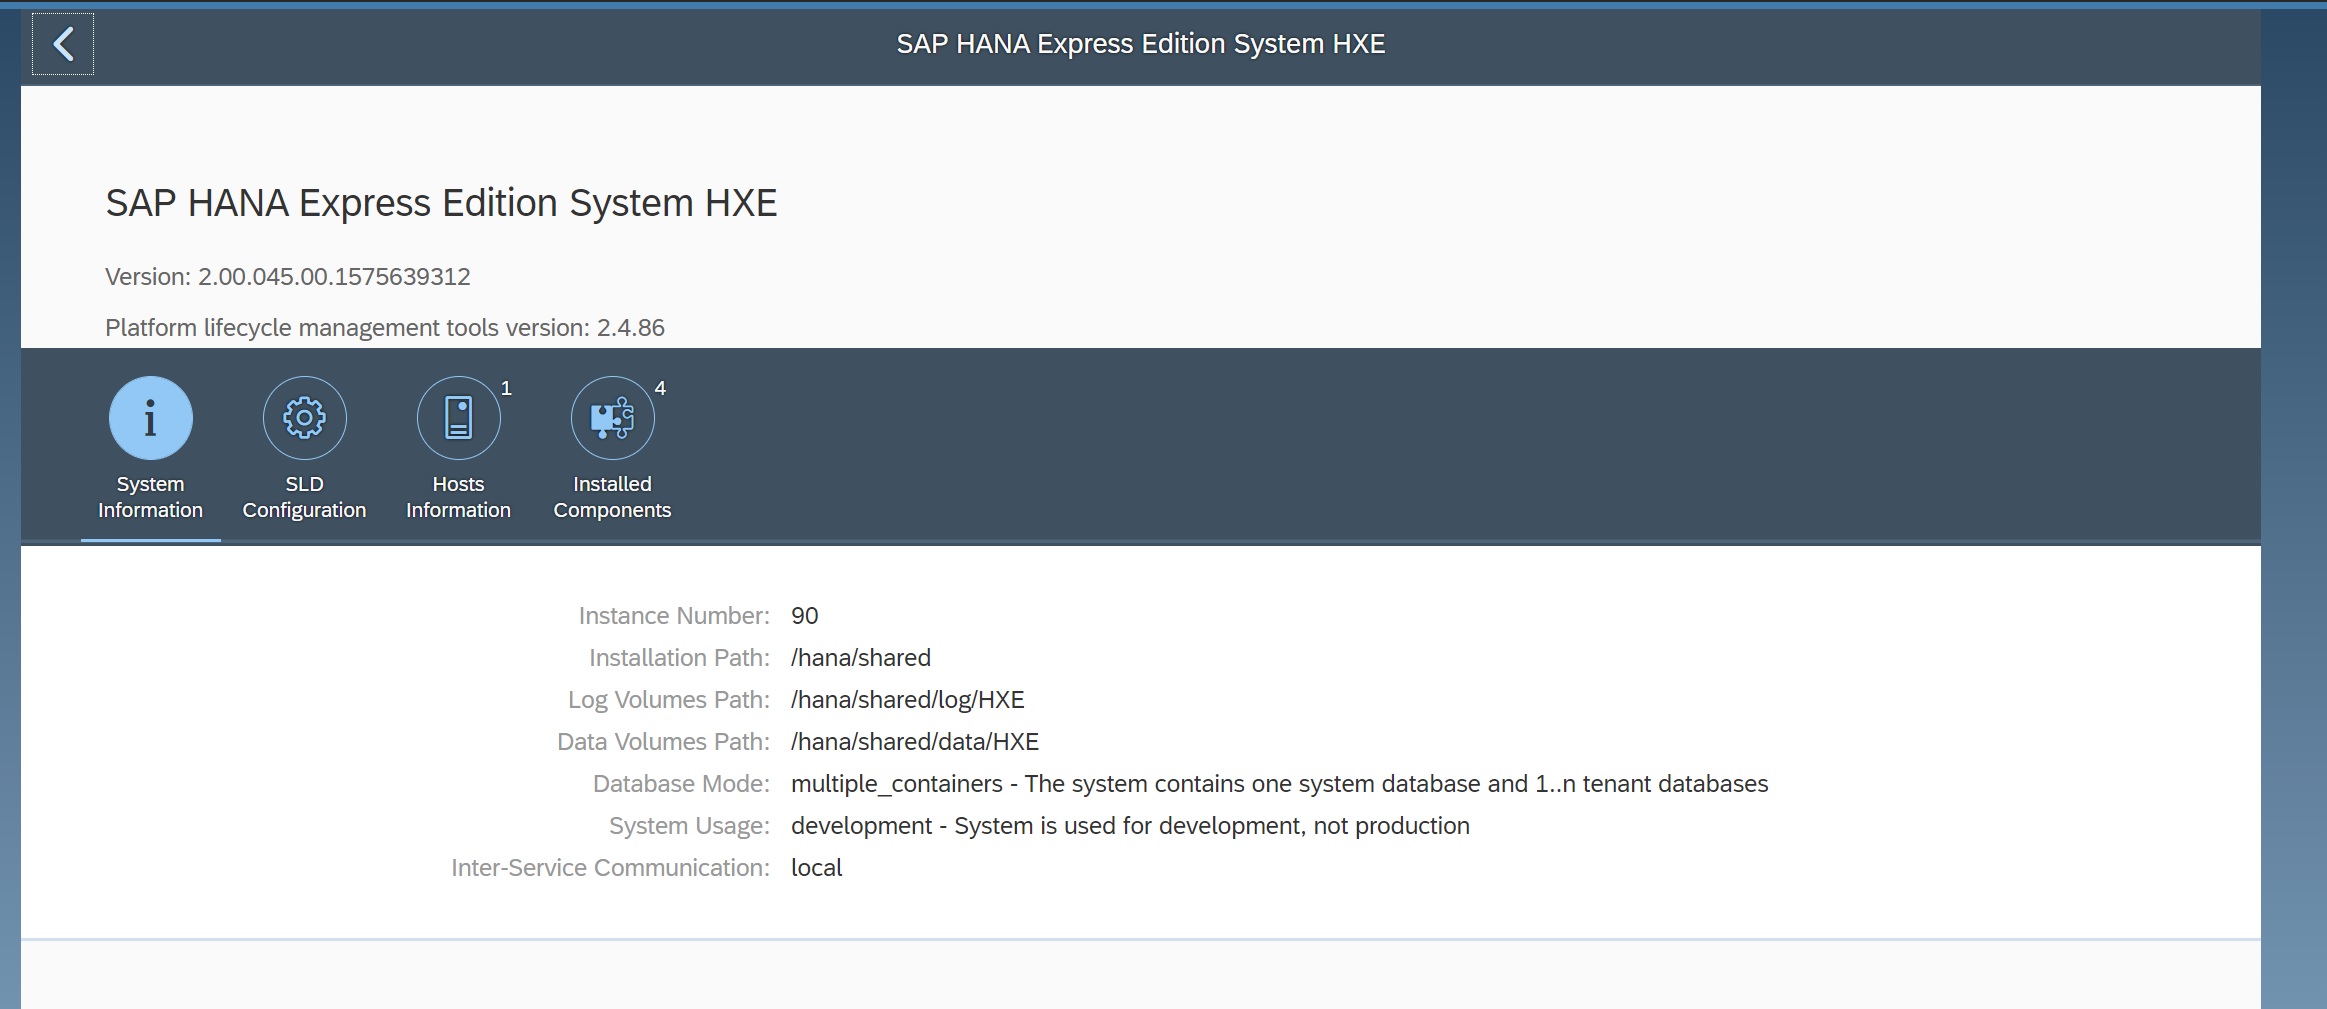
Task: Select the Installed Components tab label
Action: tap(612, 497)
